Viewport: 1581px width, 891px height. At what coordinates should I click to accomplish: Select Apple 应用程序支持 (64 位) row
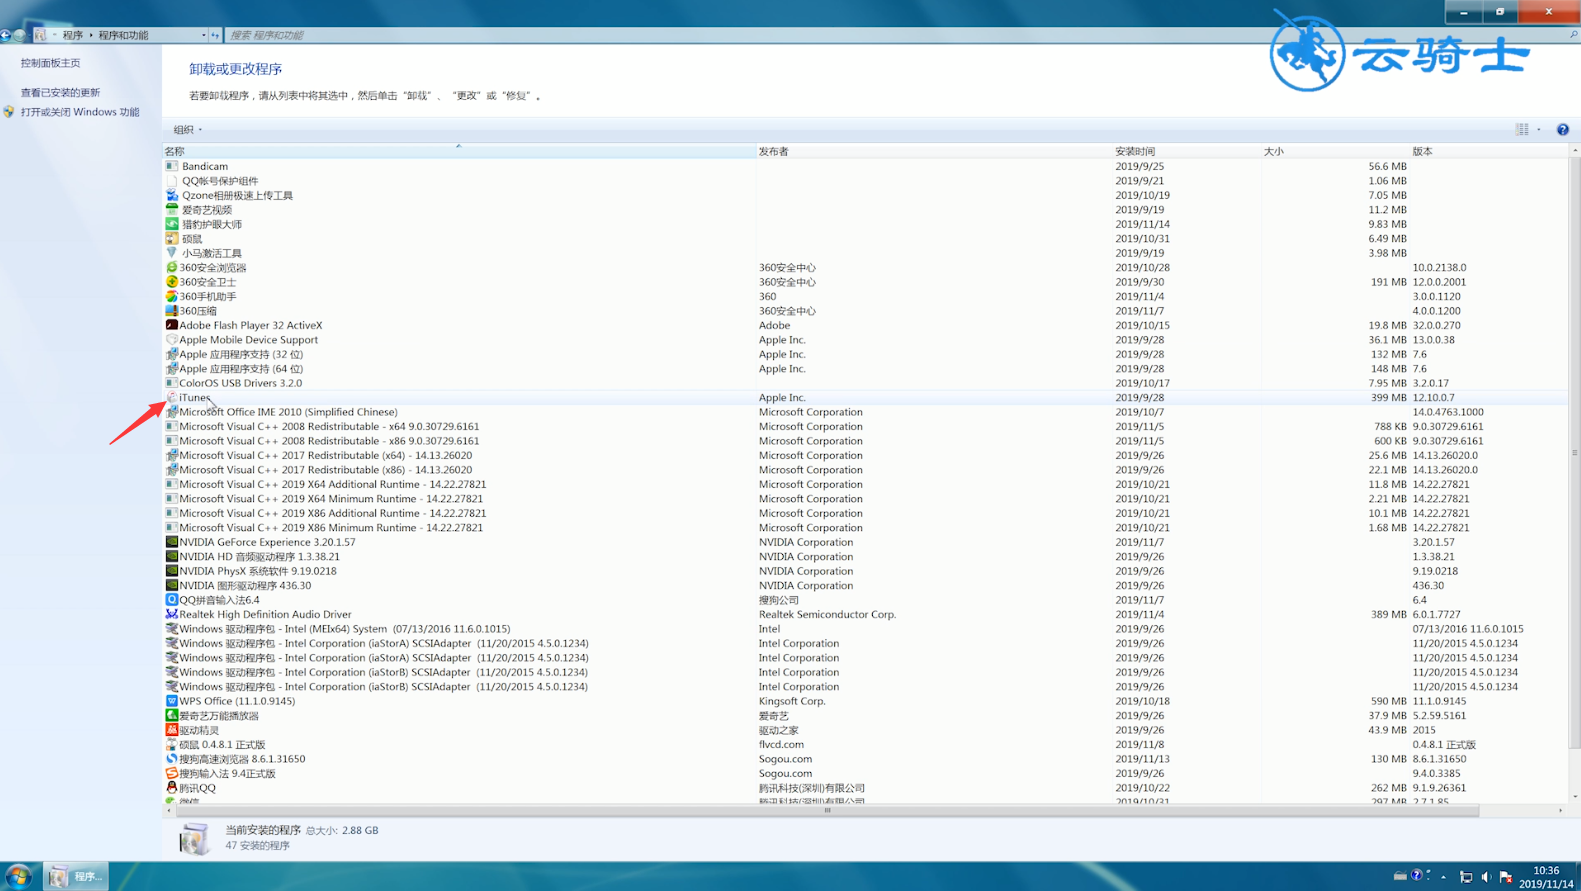coord(866,368)
